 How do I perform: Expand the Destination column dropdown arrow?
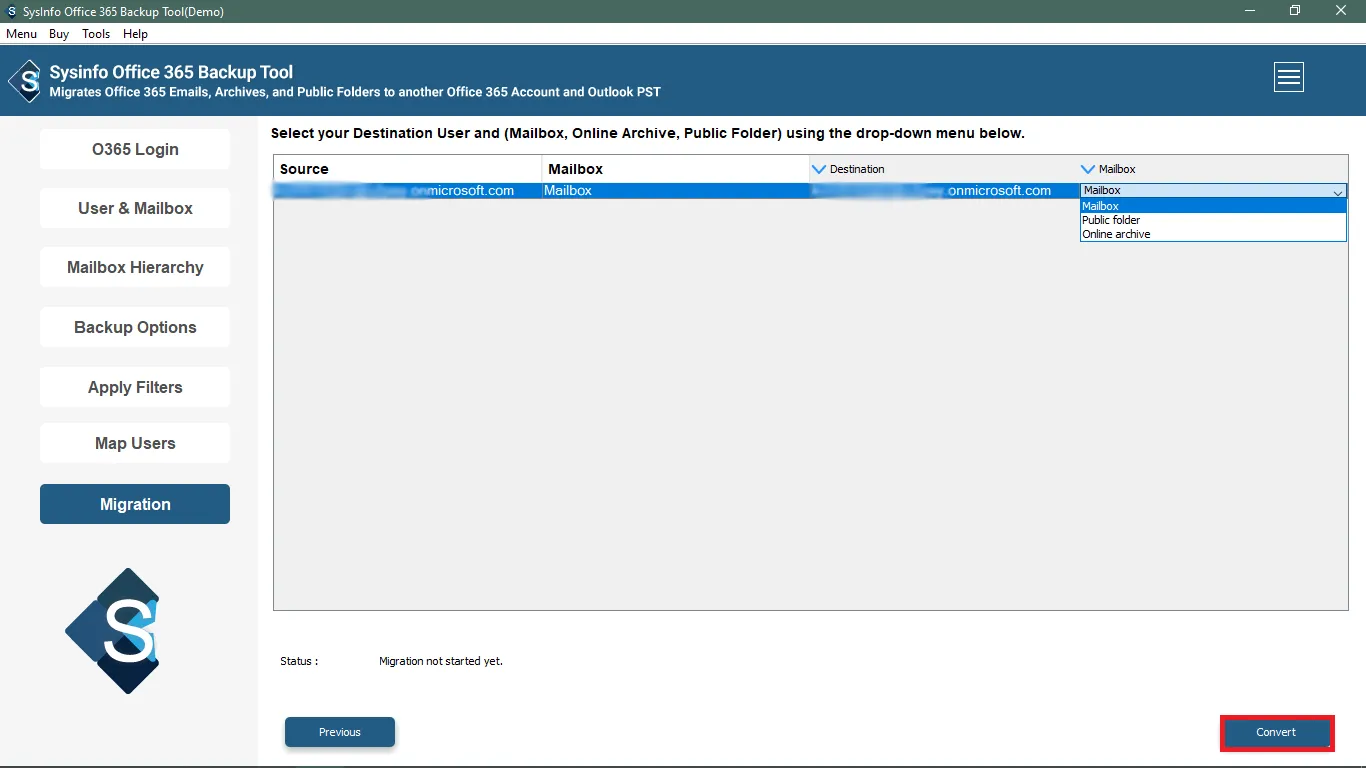pyautogui.click(x=819, y=169)
